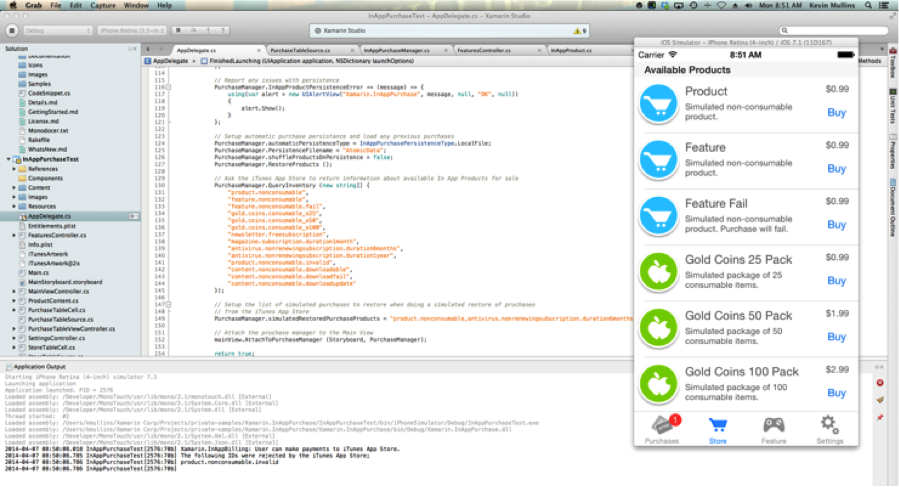Screen dimensions: 899x487
Task: Open the Debug configuration dropdown
Action: (57, 30)
